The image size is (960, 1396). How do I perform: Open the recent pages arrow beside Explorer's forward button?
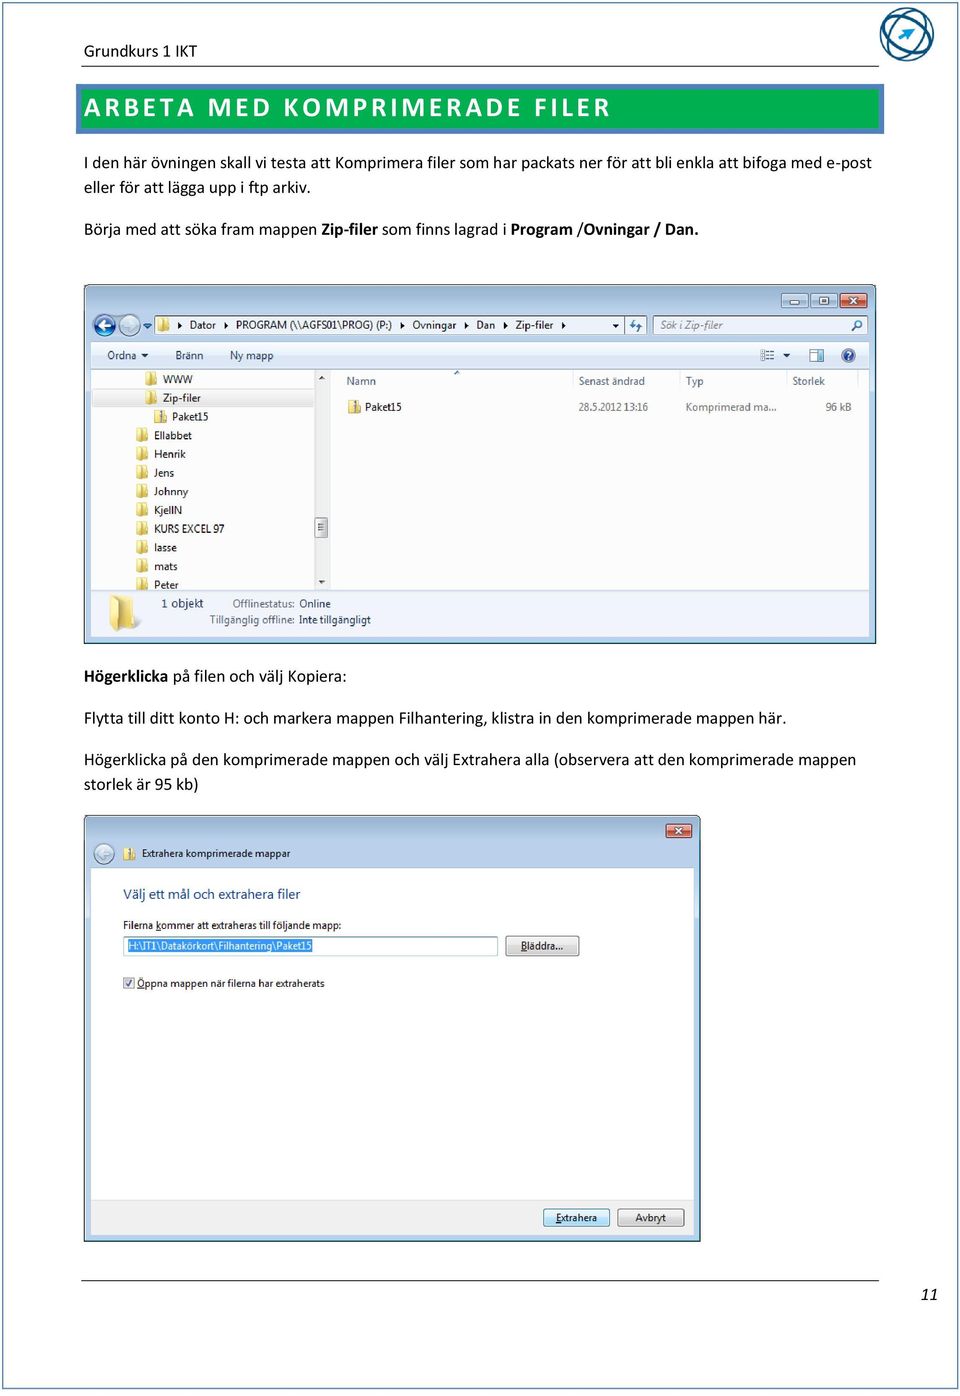click(147, 326)
